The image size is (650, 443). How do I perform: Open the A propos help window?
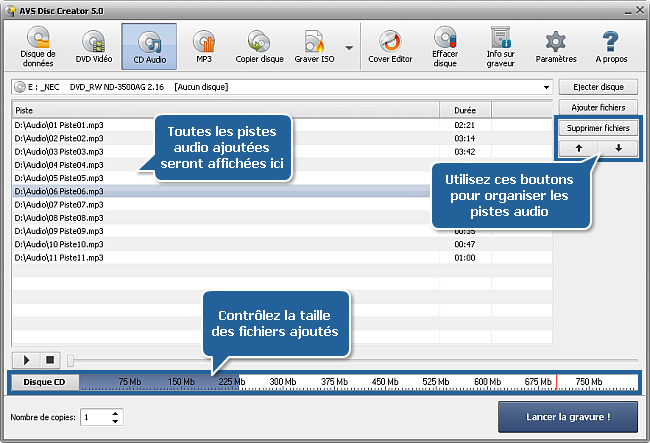coord(611,50)
